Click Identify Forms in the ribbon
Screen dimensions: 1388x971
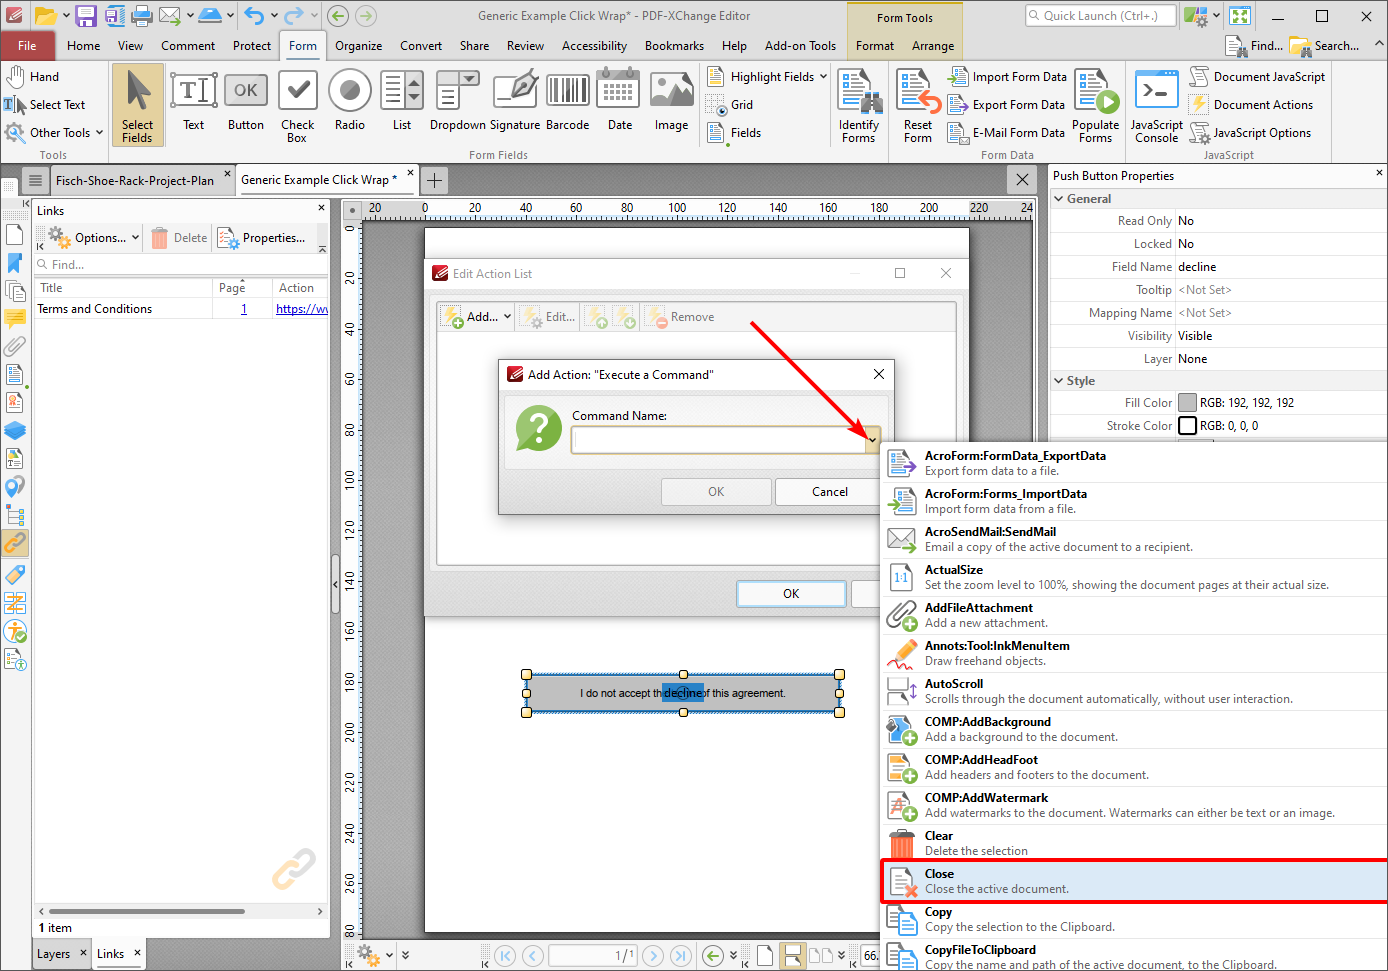click(858, 105)
